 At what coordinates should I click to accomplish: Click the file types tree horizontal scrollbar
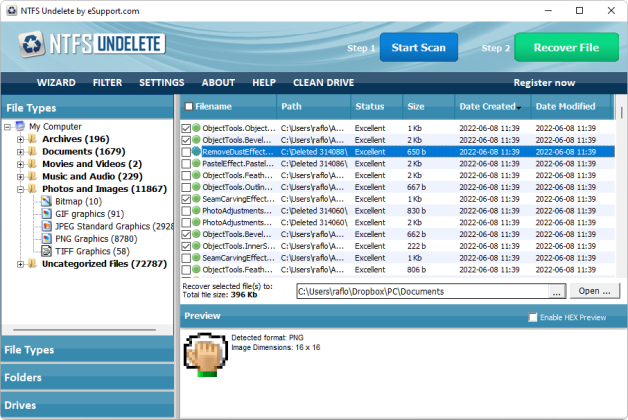coord(85,330)
